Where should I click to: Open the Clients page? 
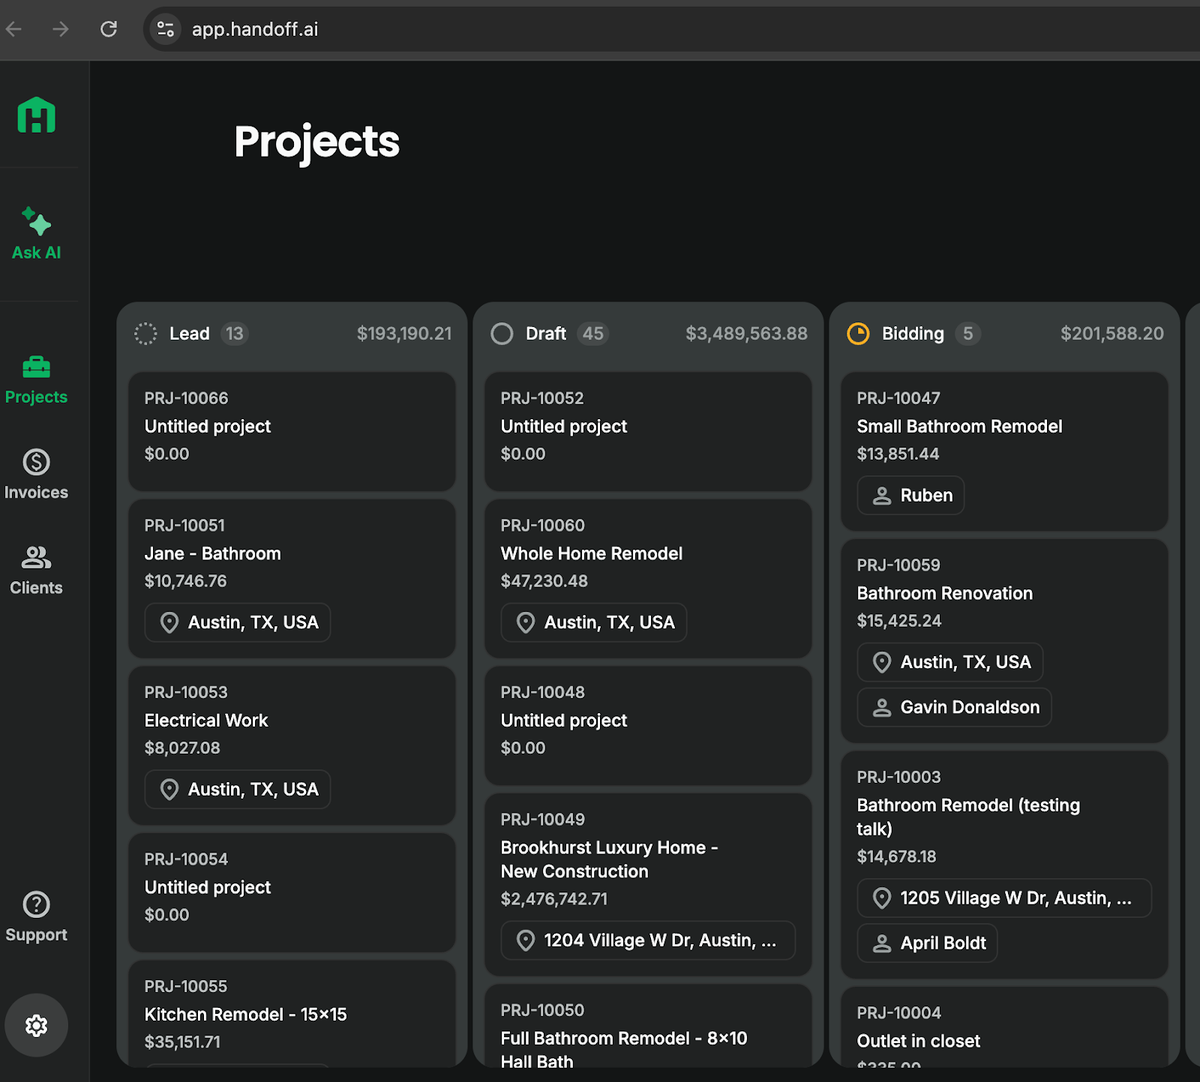37,570
